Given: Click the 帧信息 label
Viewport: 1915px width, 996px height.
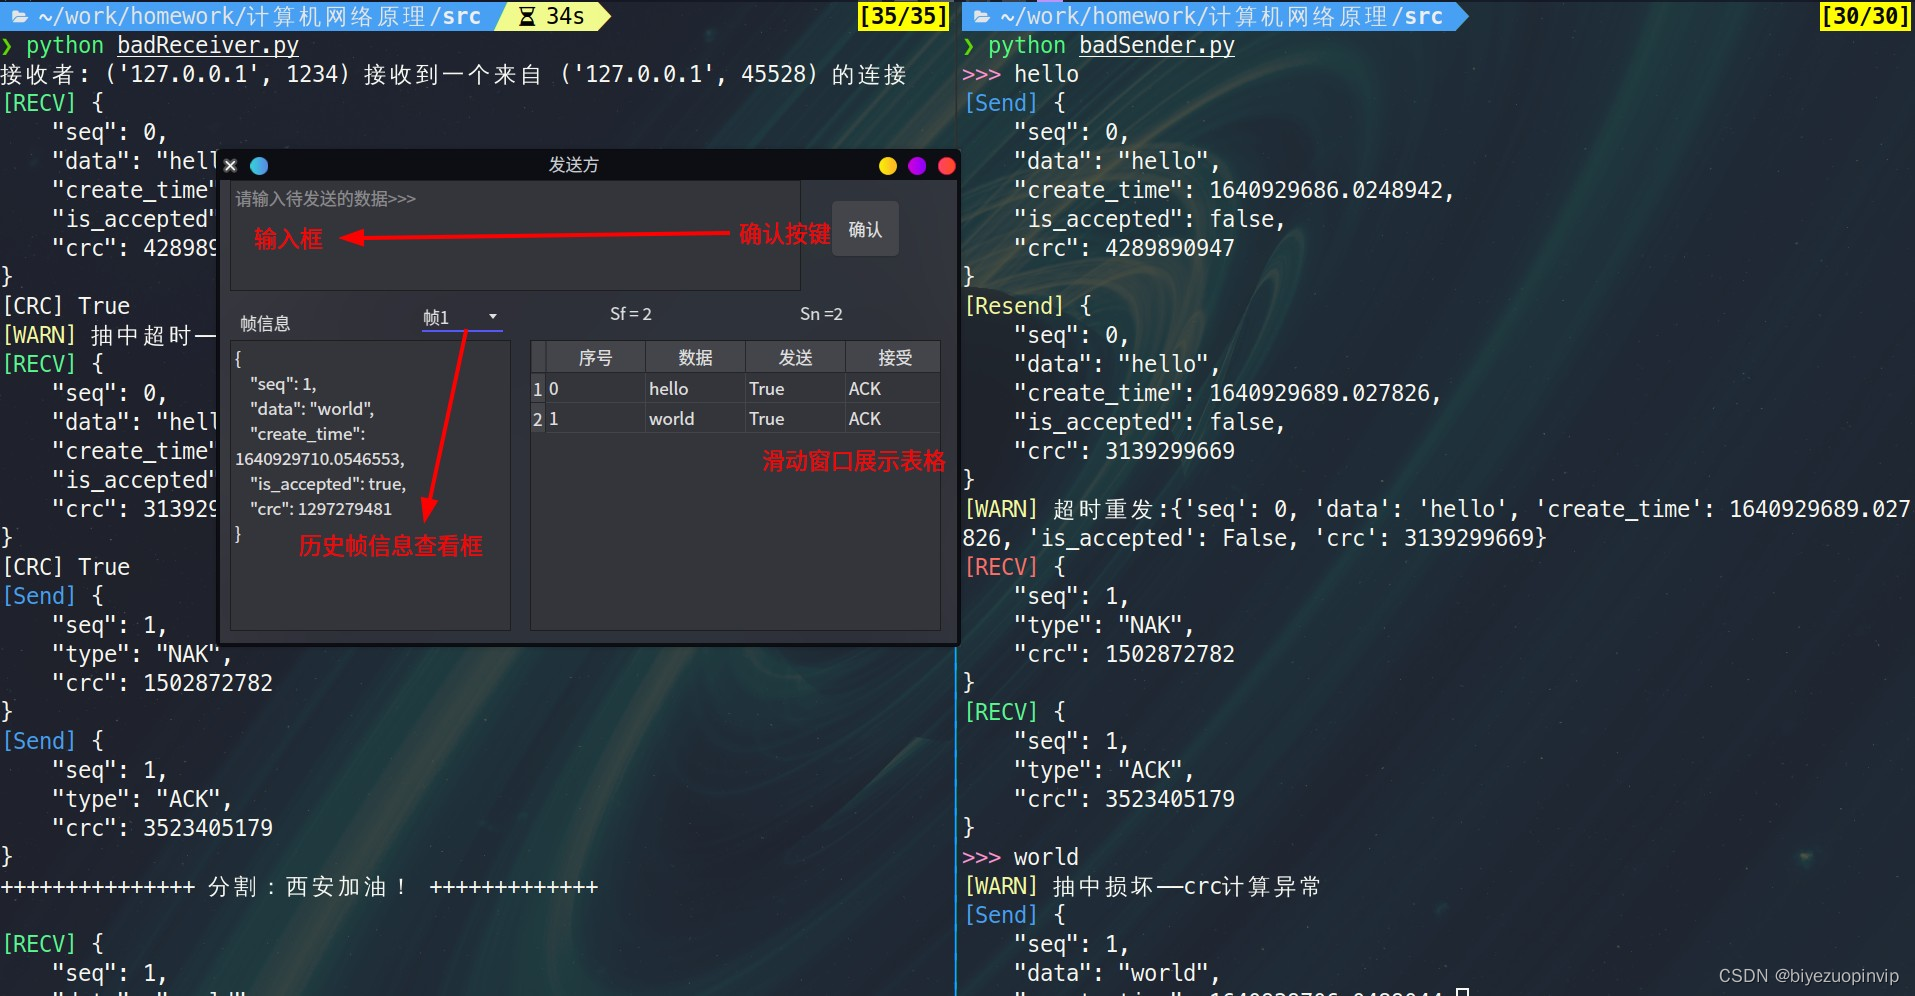Looking at the screenshot, I should click(265, 323).
